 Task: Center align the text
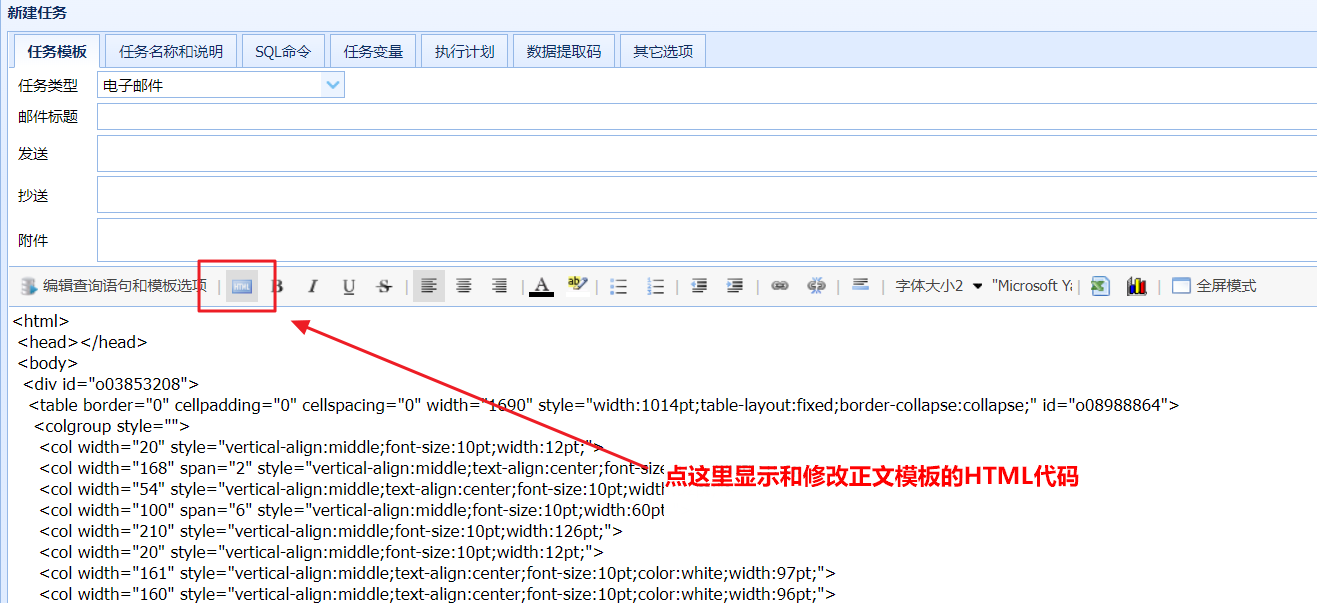[464, 286]
